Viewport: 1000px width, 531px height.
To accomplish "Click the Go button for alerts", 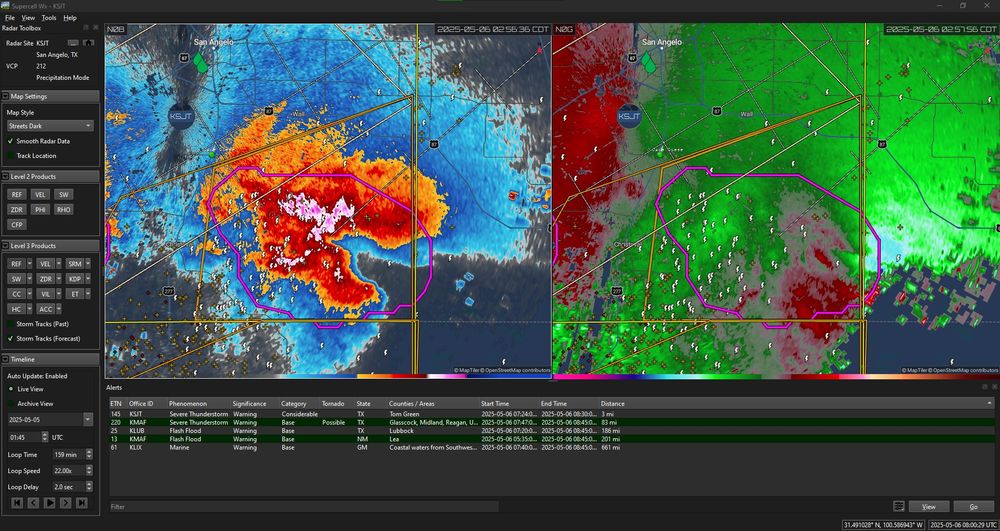I will 974,507.
